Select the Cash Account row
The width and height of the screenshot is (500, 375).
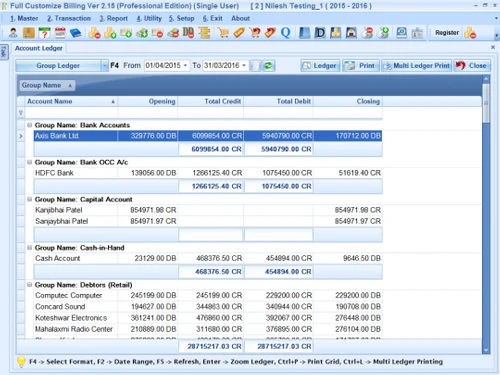tap(208, 258)
